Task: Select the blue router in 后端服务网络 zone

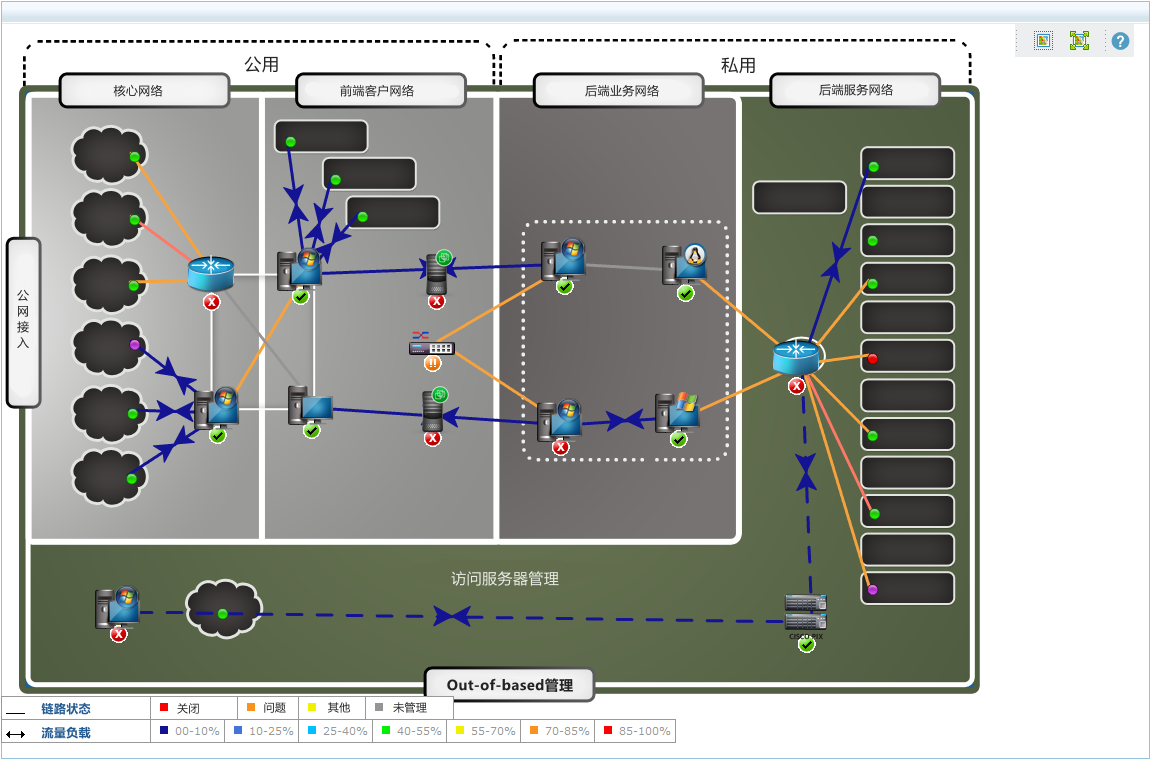Action: 796,356
